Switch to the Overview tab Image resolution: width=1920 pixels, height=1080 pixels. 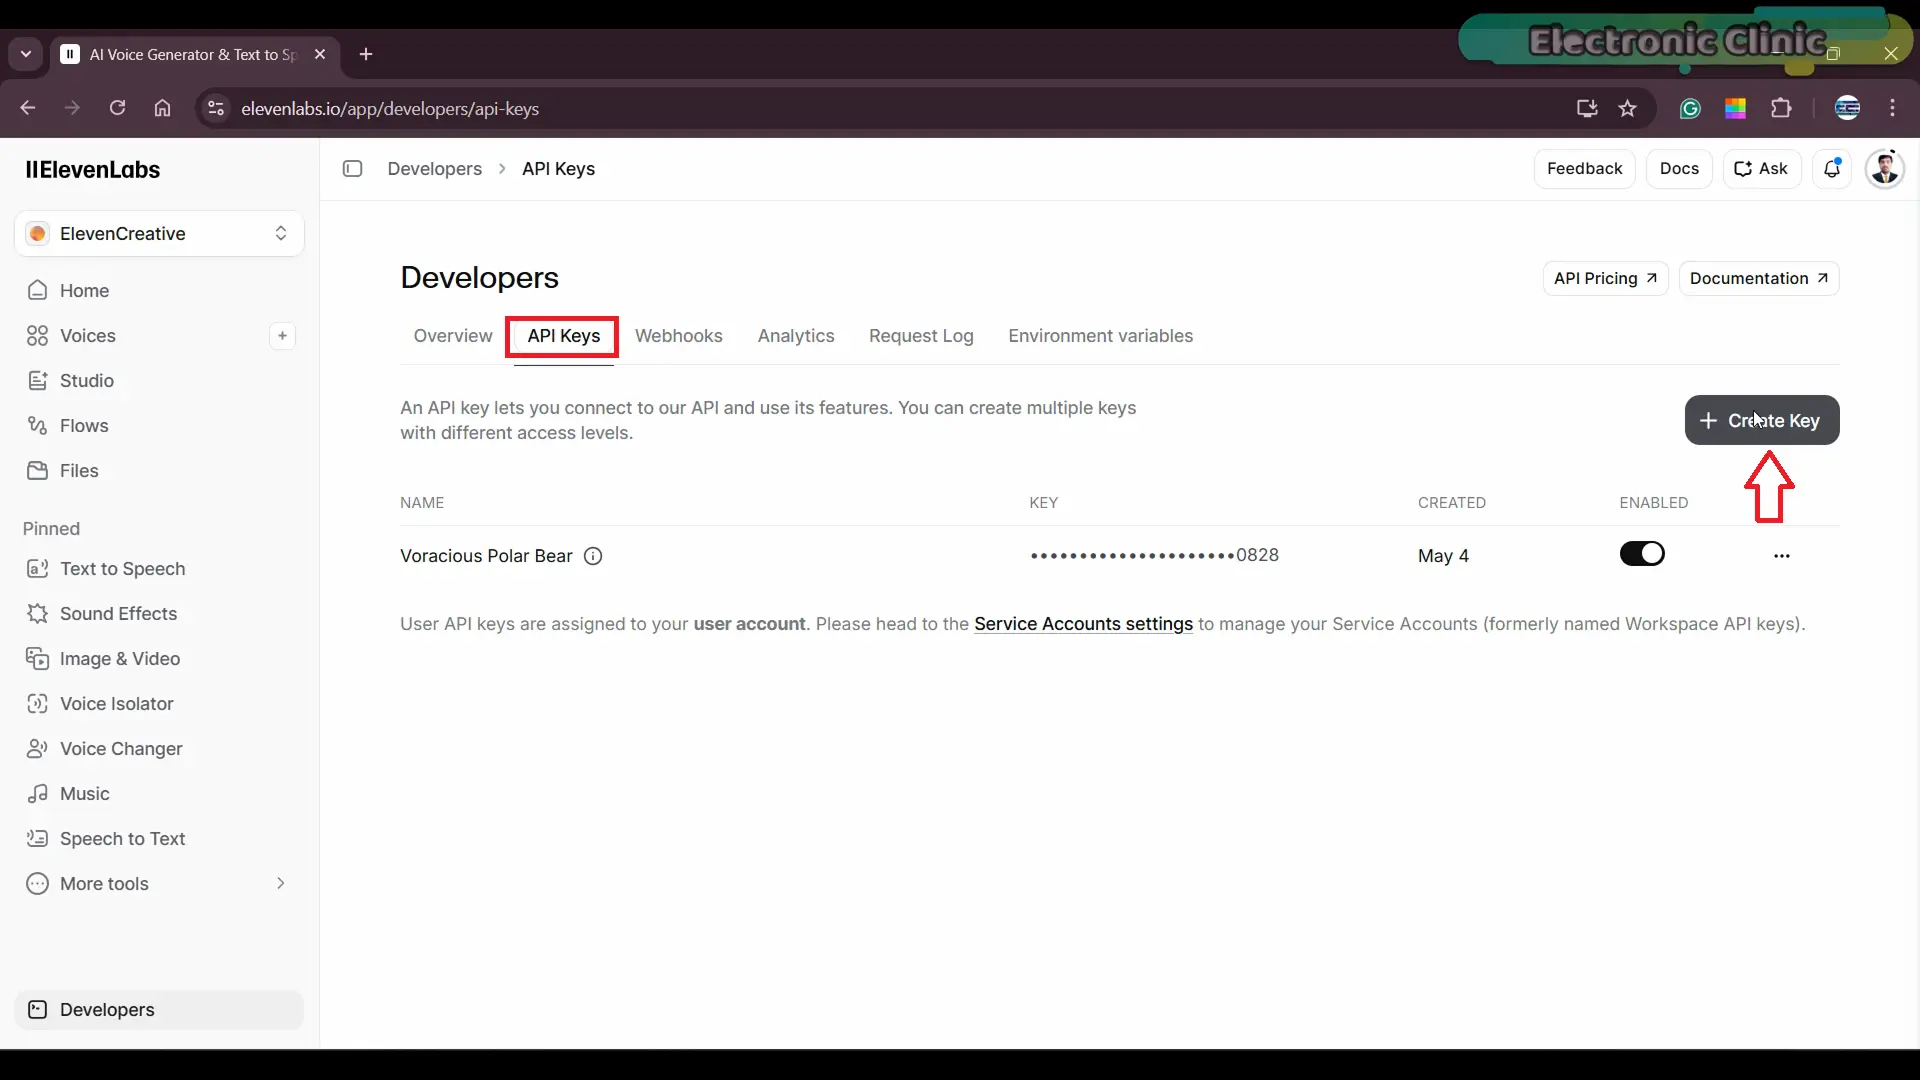(453, 336)
